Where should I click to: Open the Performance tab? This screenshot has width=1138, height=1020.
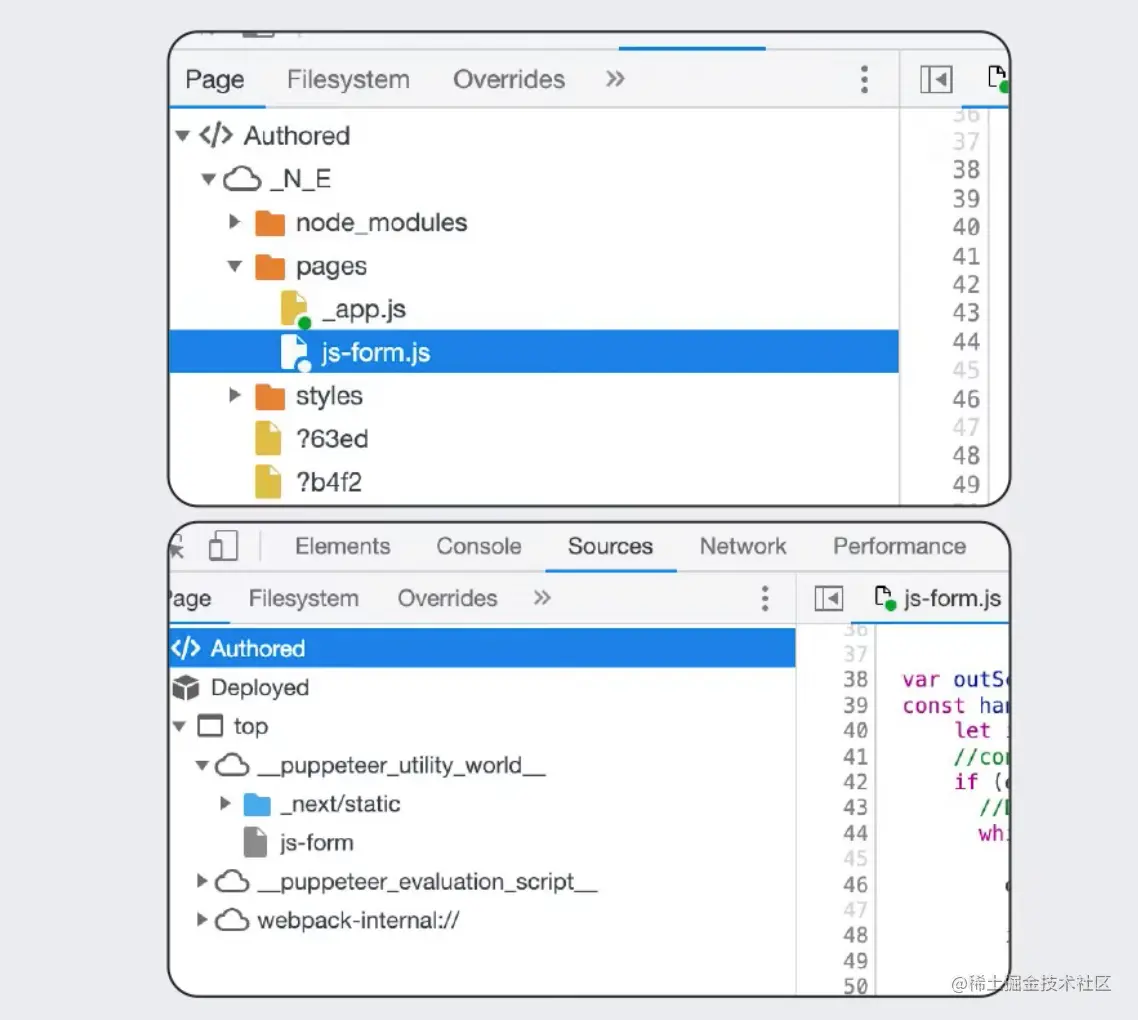coord(899,546)
